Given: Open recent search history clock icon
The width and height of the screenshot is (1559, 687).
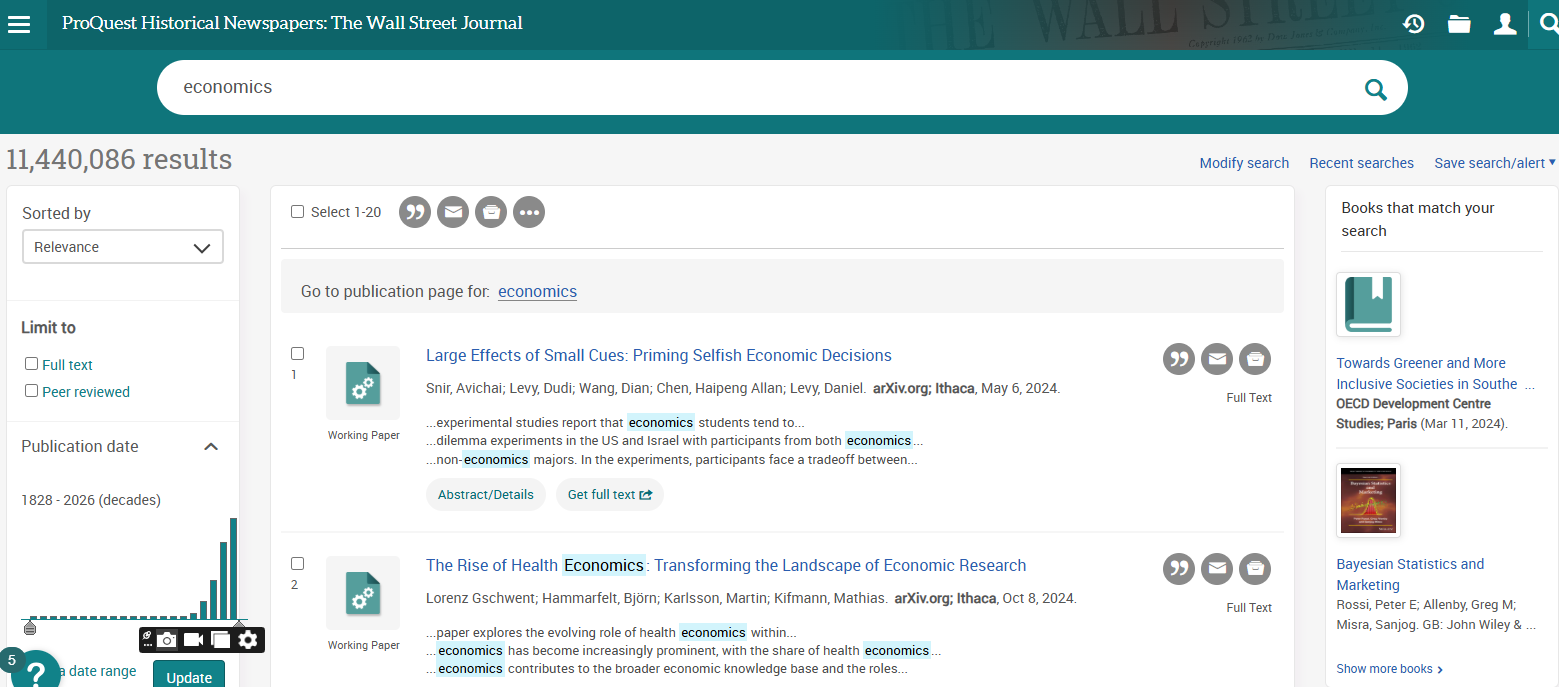Looking at the screenshot, I should coord(1413,24).
